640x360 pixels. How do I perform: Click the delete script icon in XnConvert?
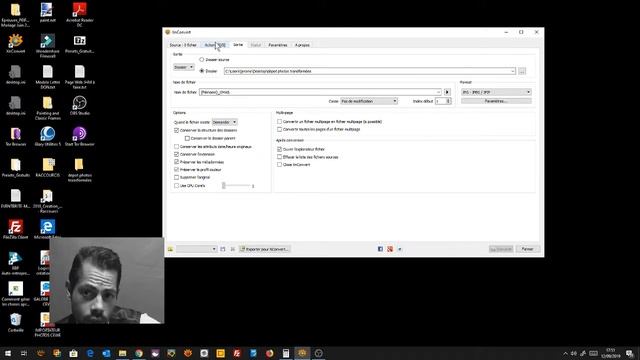(233, 249)
